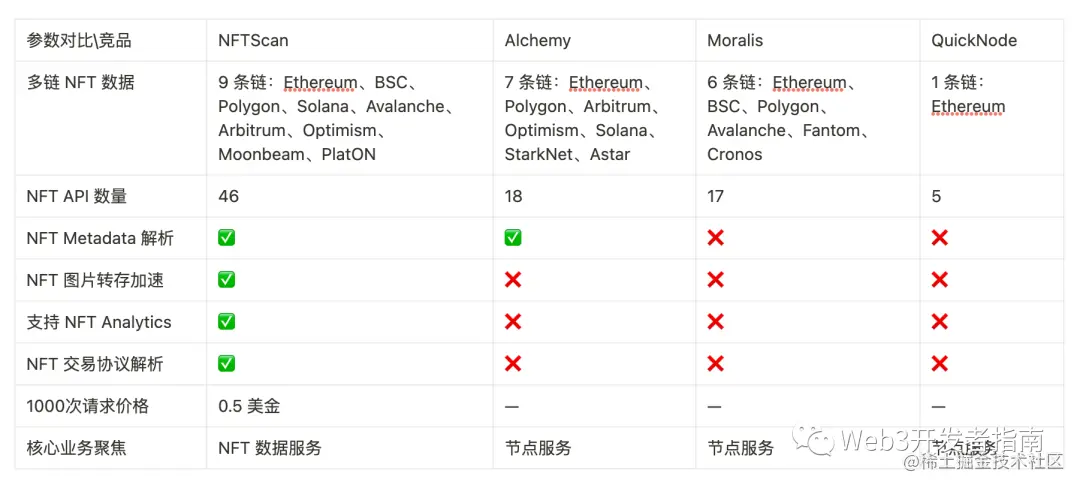Click NFTScan's green check for NFT Metadata 解析
1080x488 pixels.
[227, 238]
